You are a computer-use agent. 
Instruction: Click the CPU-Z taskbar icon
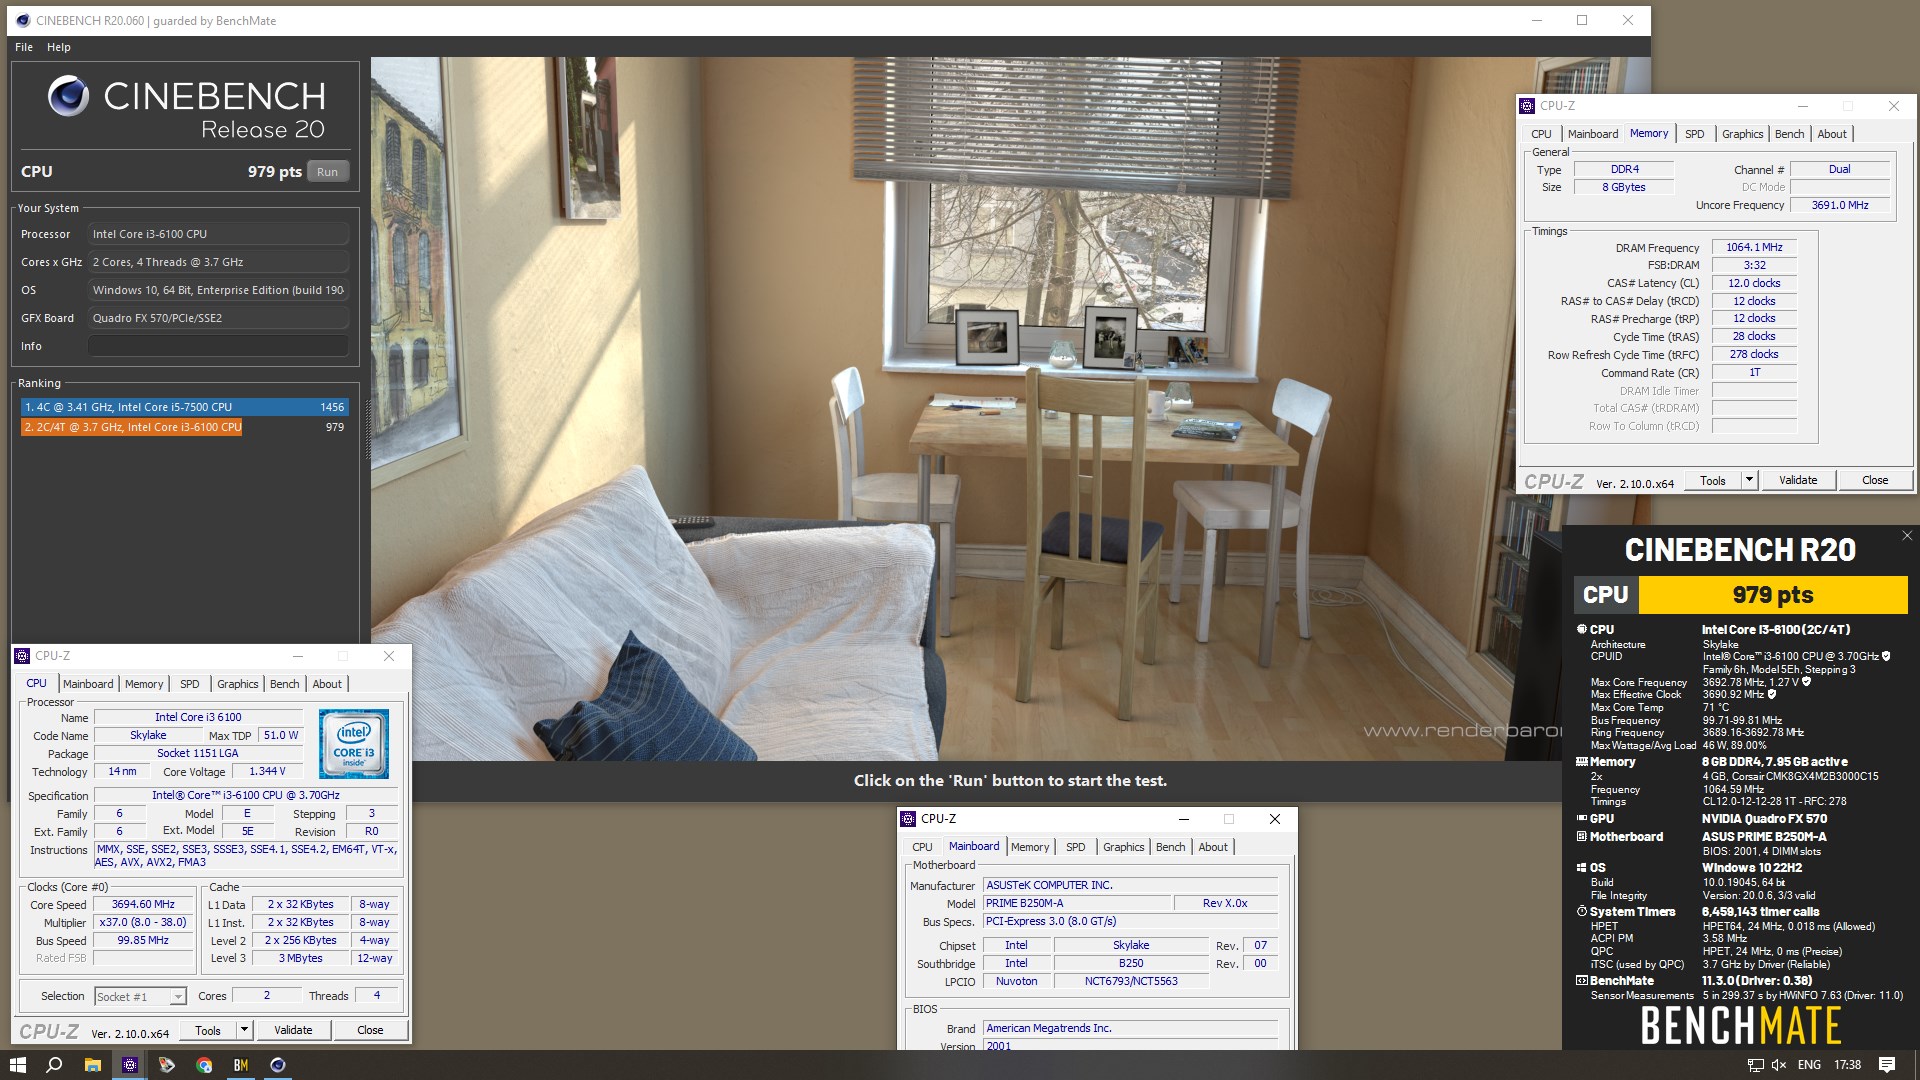130,1065
